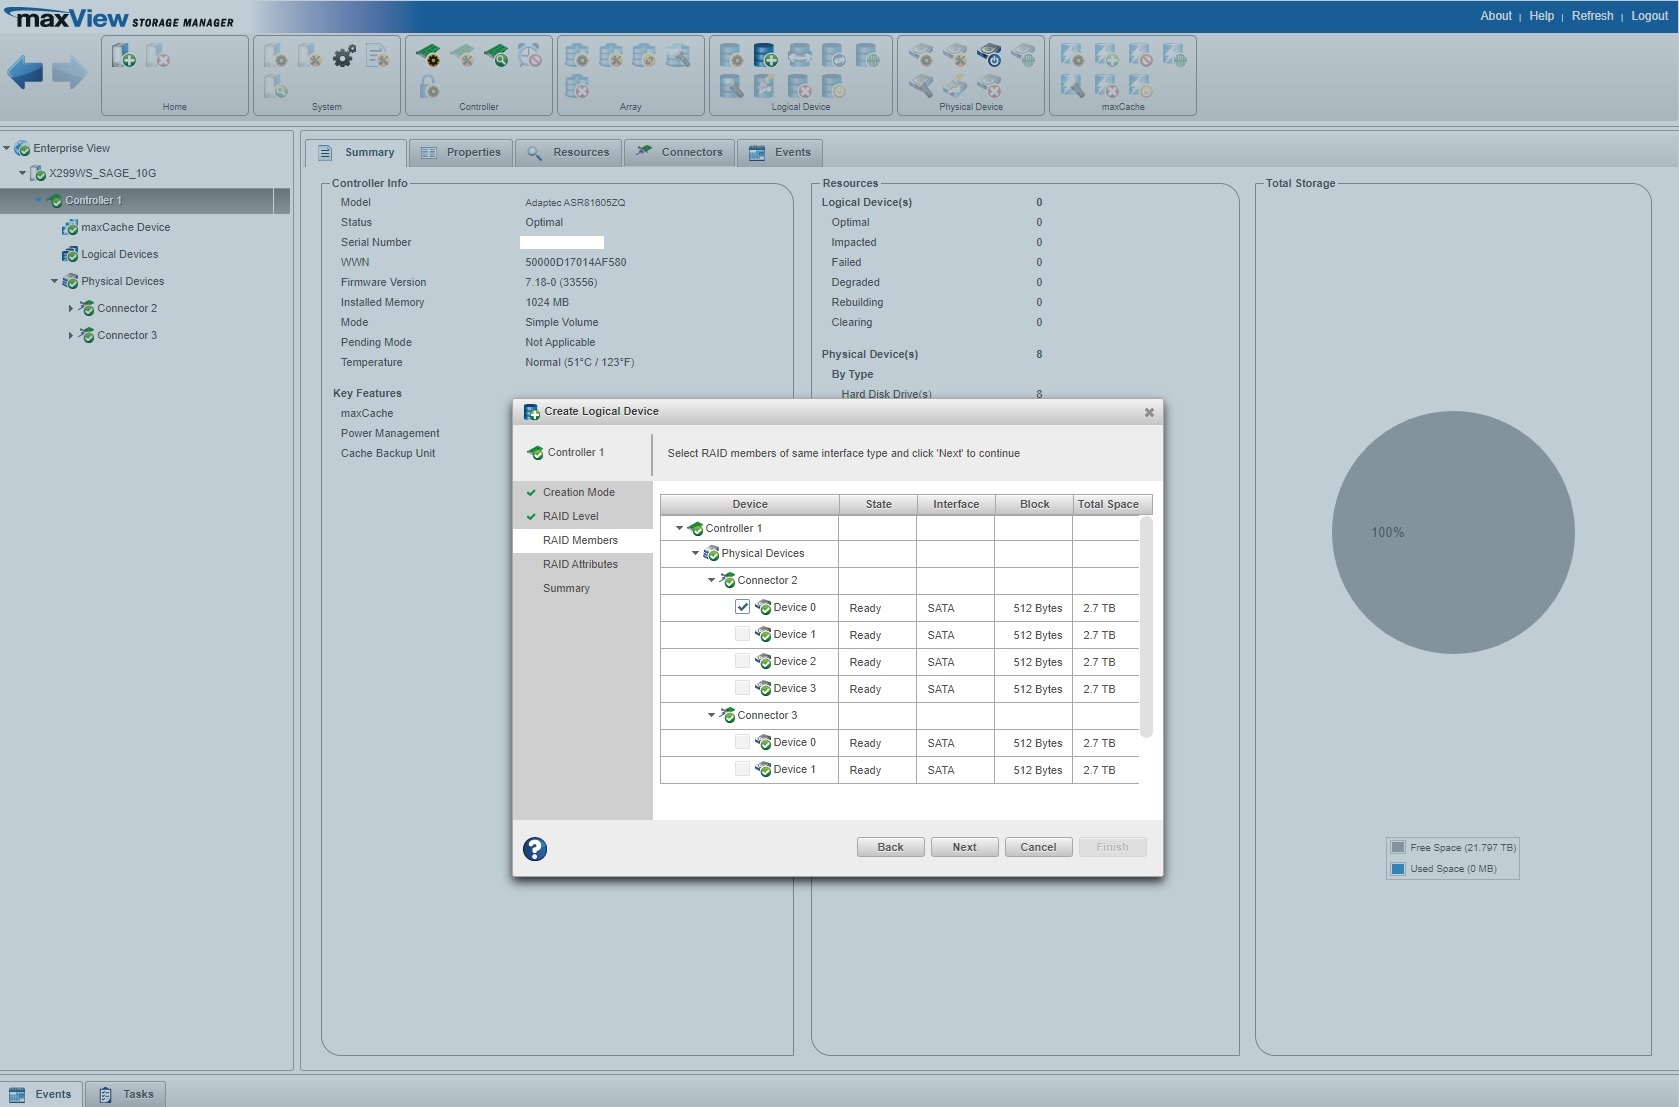Click the Free Space legend color swatch
Screen dimensions: 1679x1107
(1398, 847)
